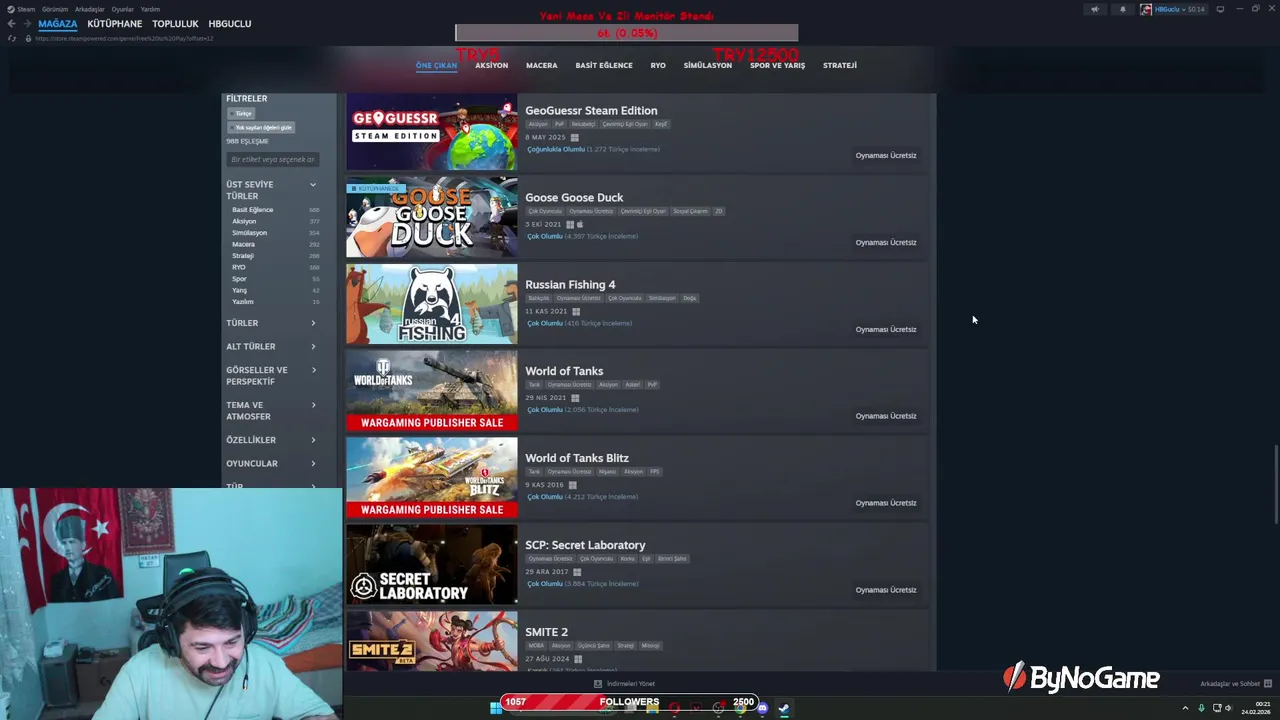
Task: Open the Russian Fishing 4 thumbnail
Action: tap(432, 304)
